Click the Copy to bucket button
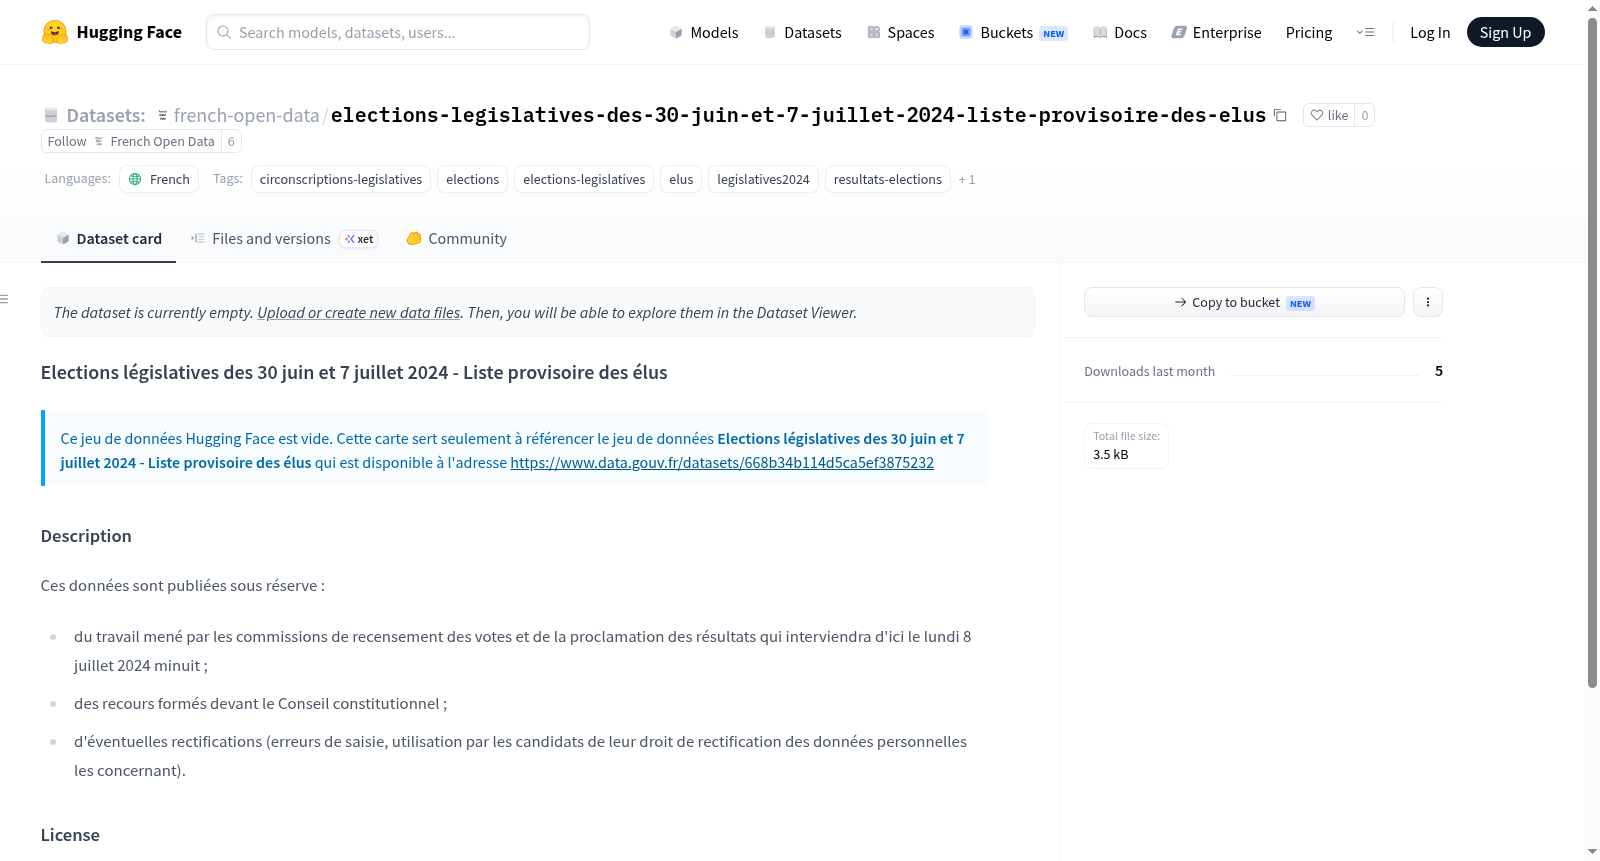1600x861 pixels. tap(1244, 302)
